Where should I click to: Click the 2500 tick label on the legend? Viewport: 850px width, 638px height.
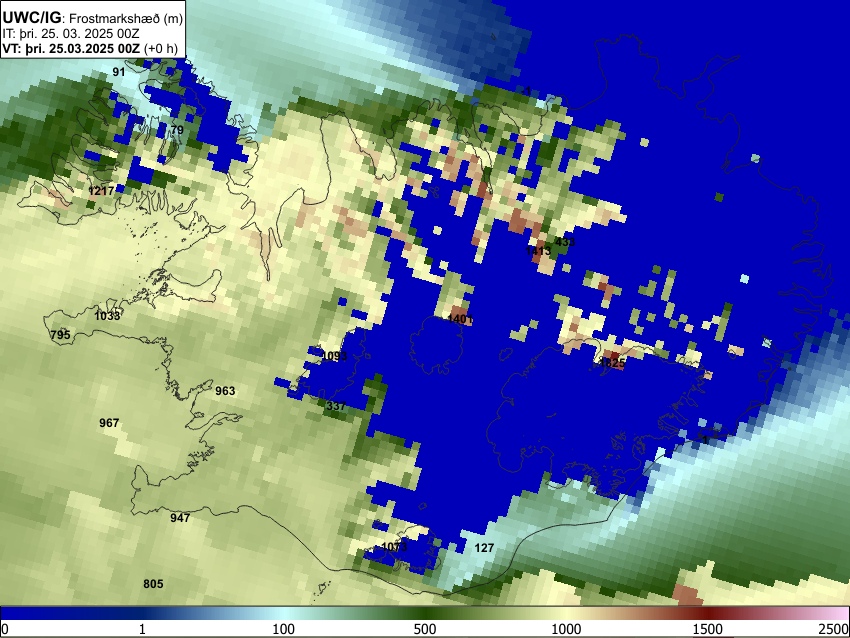point(834,629)
